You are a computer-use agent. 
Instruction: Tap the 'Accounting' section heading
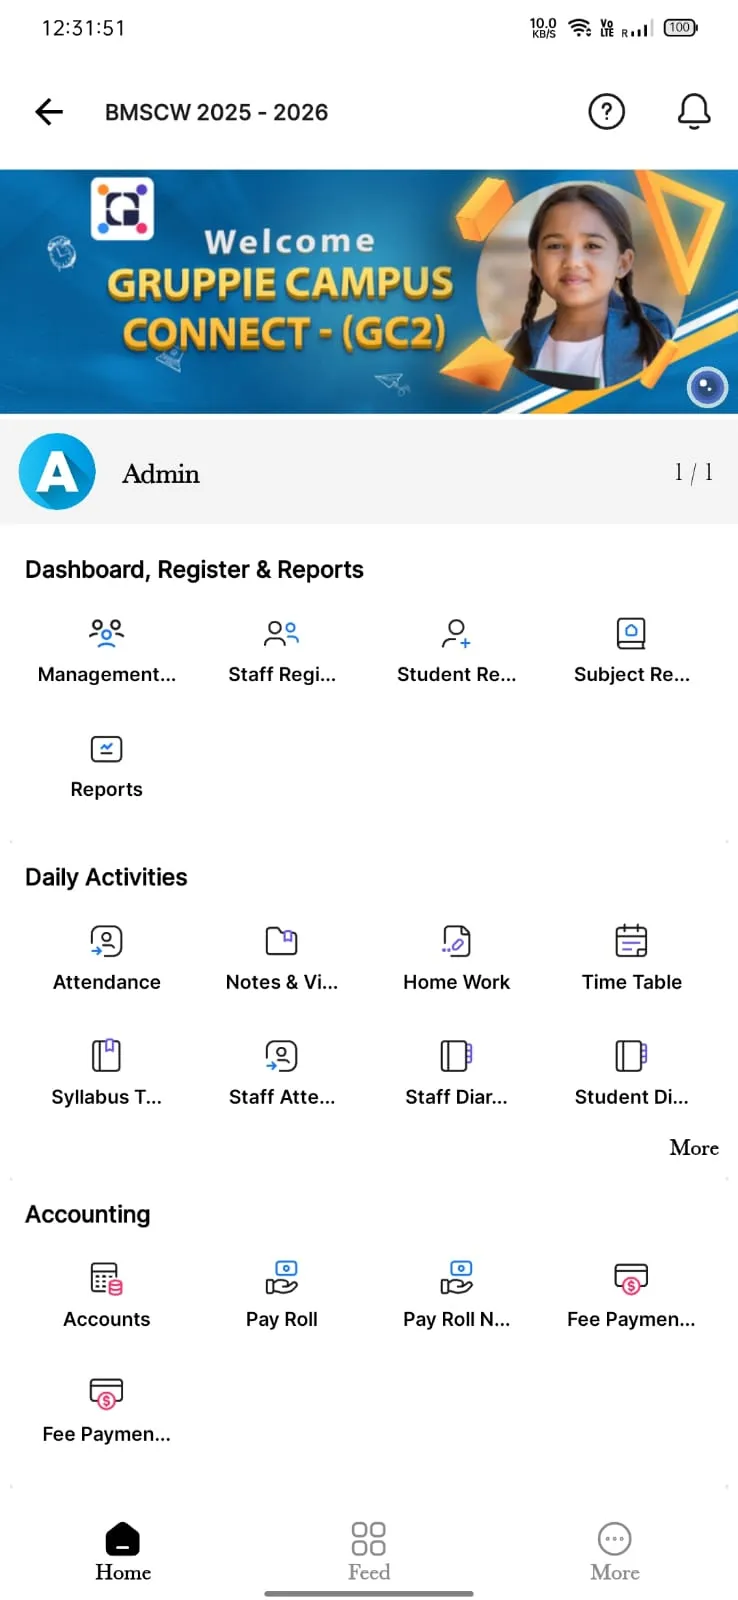click(88, 1214)
